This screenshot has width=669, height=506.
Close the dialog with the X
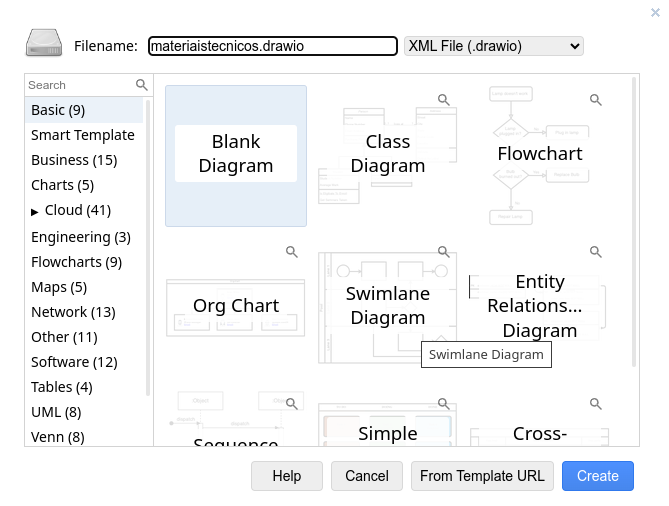(655, 12)
